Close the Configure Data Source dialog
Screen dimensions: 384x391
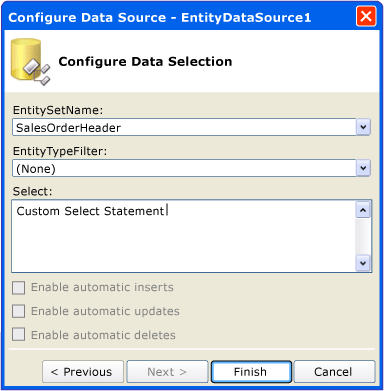pyautogui.click(x=366, y=16)
